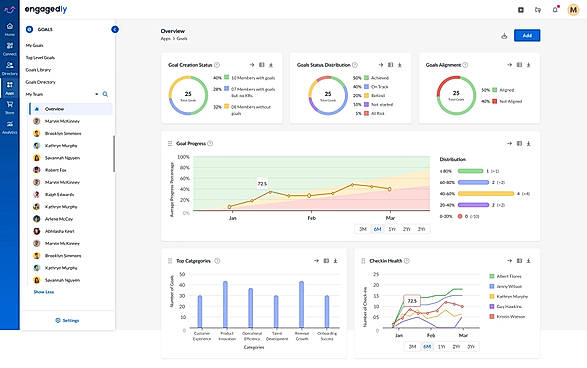Toggle On Track legend swatch
The width and height of the screenshot is (587, 368).
(367, 86)
